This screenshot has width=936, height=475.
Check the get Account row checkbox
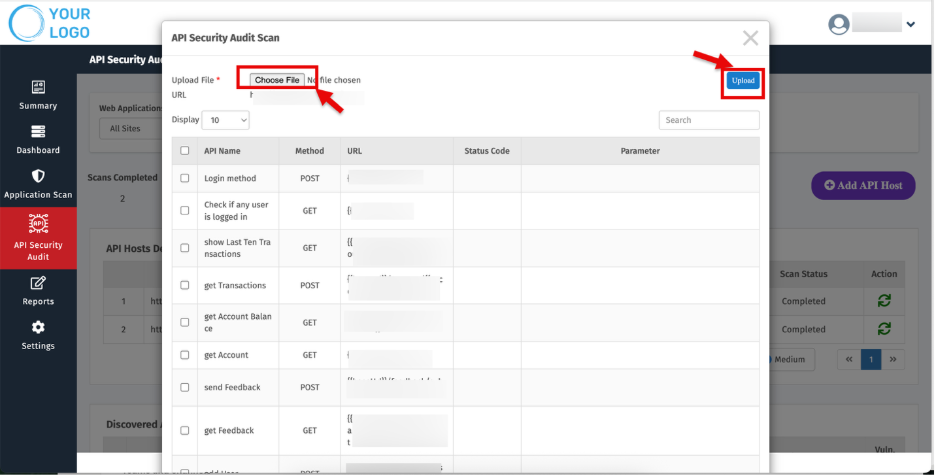point(184,355)
